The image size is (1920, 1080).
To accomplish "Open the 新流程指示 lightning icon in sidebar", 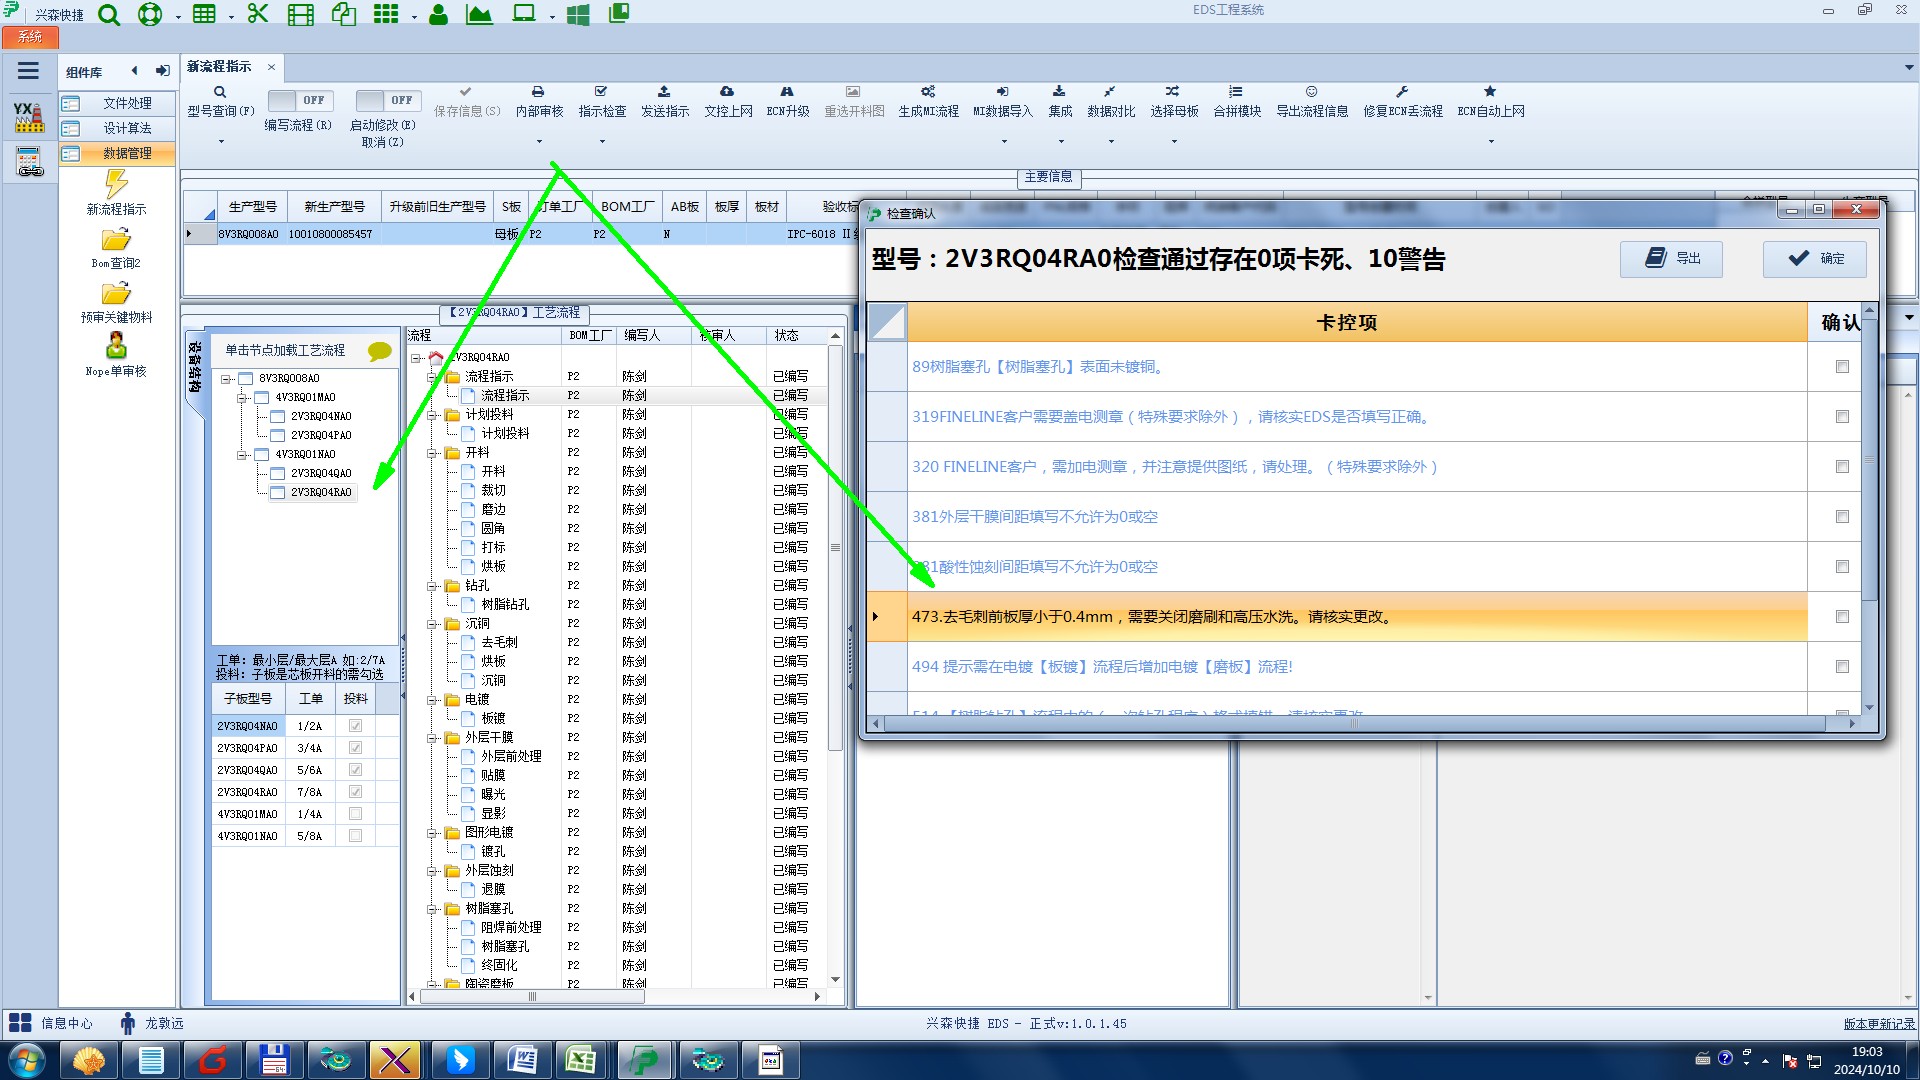I will 116,184.
